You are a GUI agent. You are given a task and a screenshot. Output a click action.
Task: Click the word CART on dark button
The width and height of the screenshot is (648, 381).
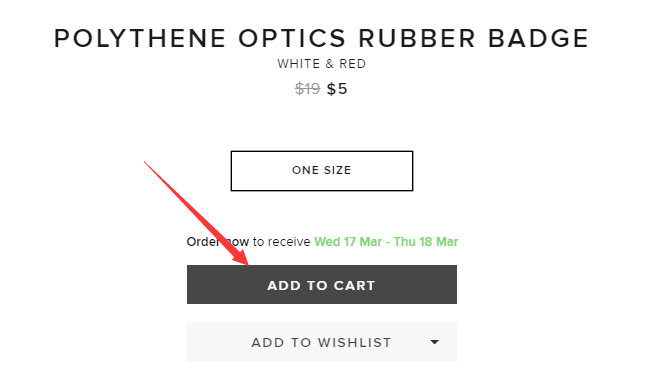coord(355,286)
